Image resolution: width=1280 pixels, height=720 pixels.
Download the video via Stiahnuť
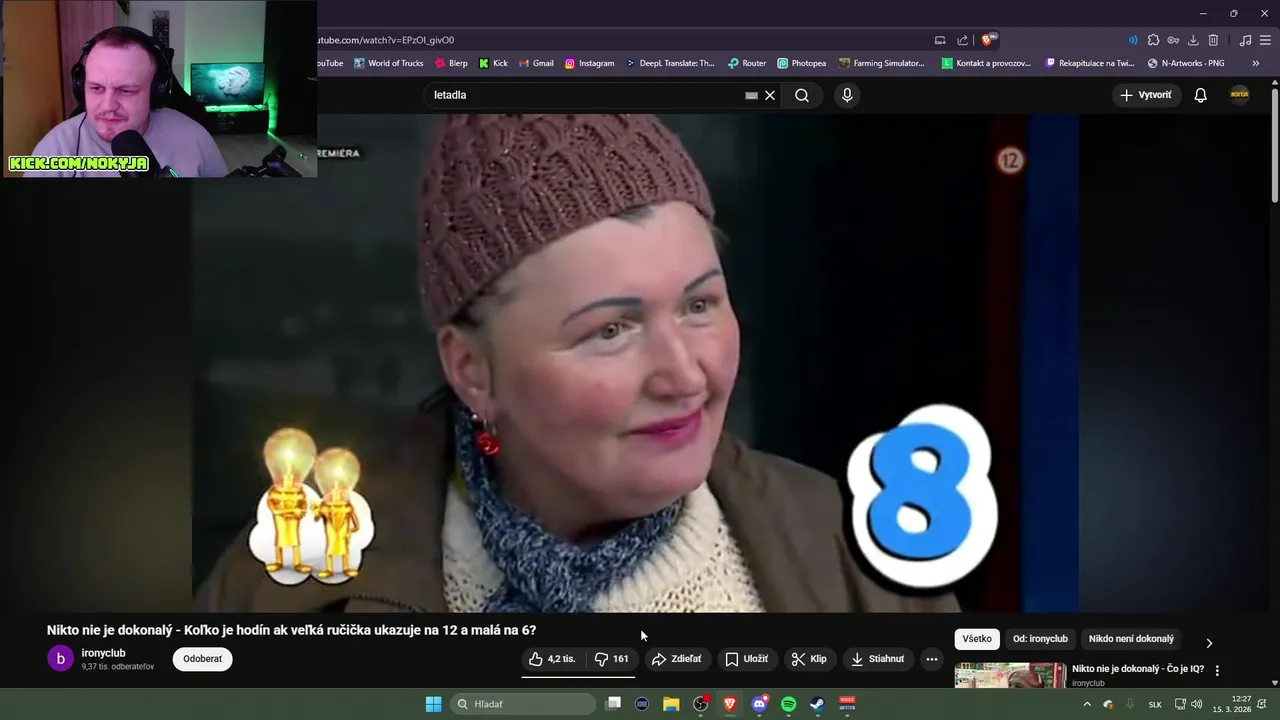click(x=877, y=659)
